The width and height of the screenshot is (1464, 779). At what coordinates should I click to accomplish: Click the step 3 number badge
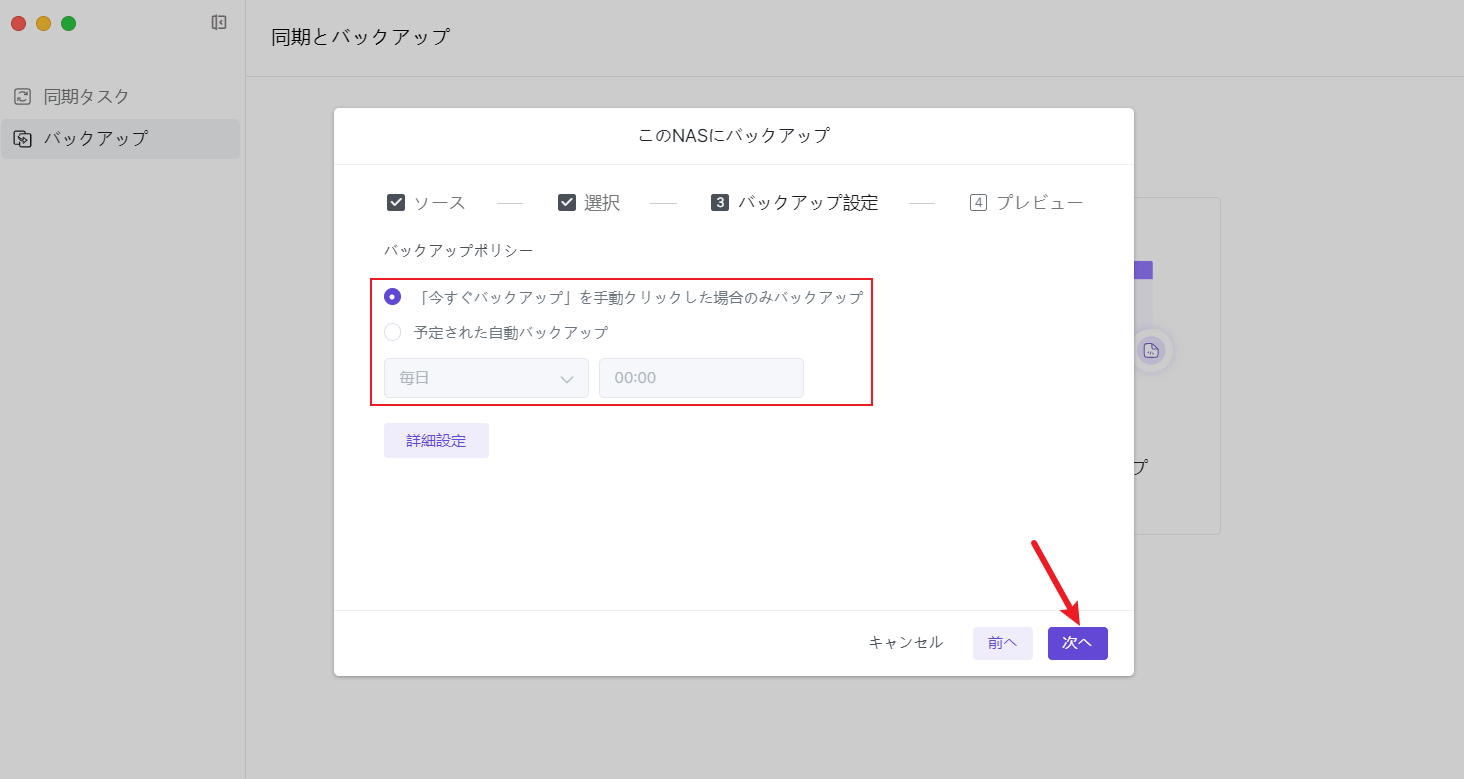(720, 203)
